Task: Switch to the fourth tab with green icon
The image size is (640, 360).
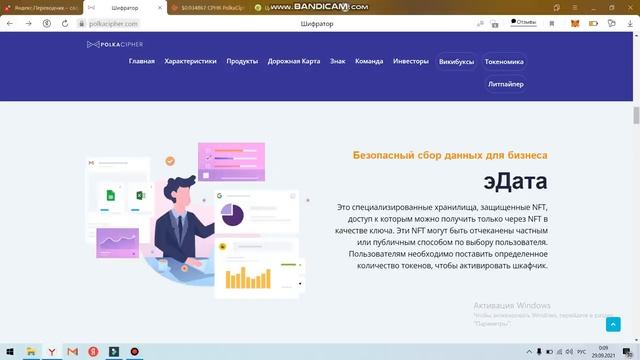Action: 258,8
